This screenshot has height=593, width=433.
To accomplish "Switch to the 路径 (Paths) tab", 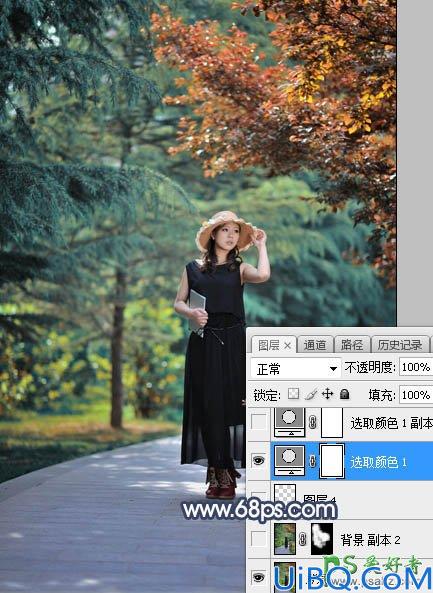I will point(352,345).
